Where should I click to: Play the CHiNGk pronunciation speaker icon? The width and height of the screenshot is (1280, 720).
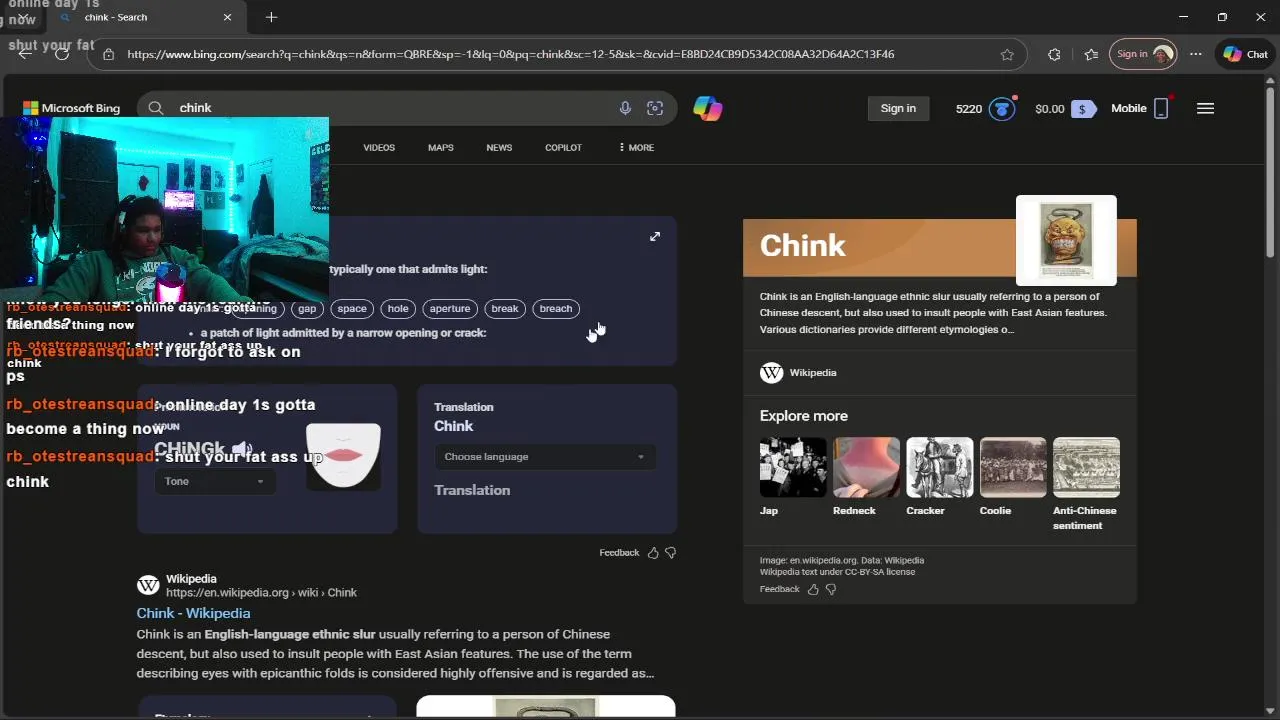(x=241, y=450)
